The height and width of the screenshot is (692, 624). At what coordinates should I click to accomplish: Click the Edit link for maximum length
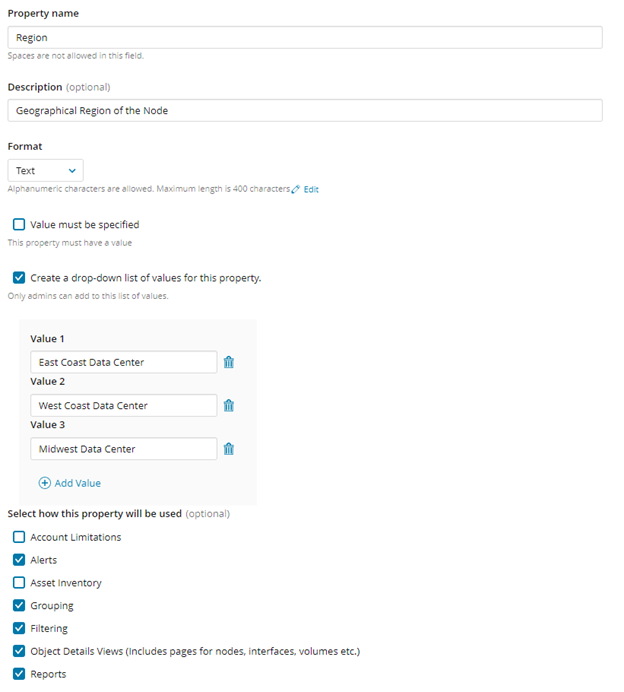point(311,189)
